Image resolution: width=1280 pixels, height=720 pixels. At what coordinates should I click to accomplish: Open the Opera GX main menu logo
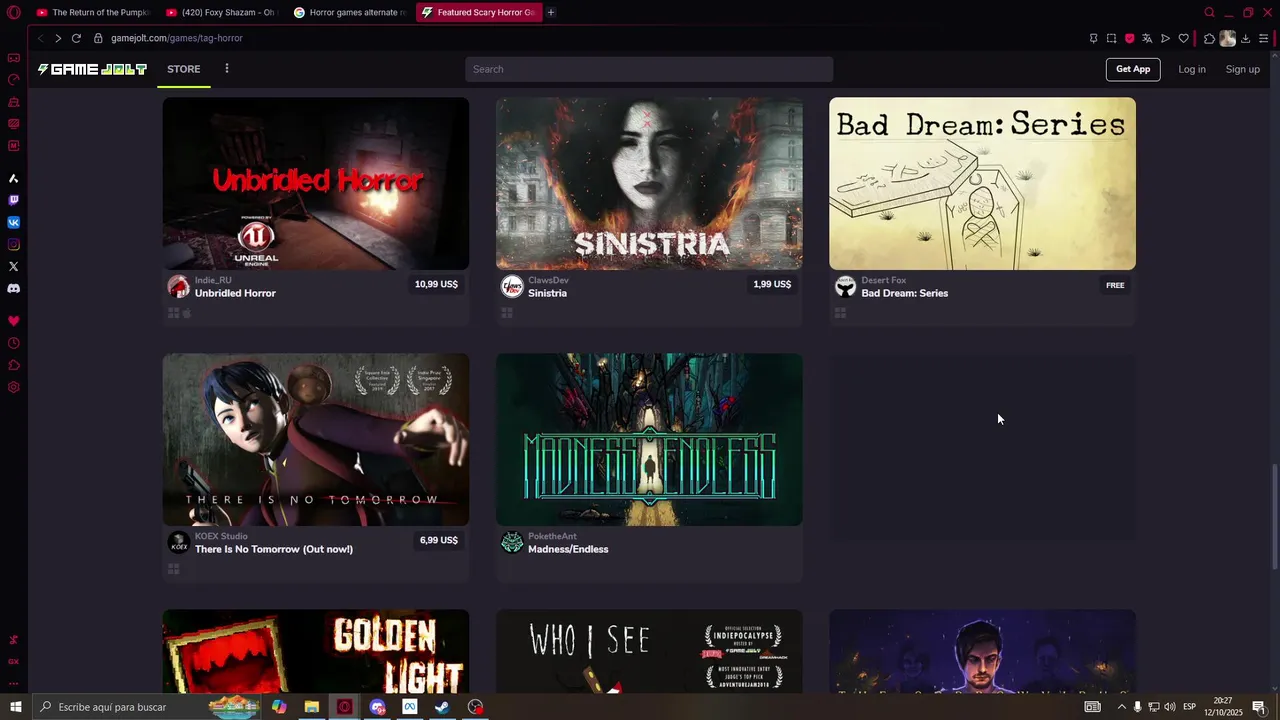[13, 12]
